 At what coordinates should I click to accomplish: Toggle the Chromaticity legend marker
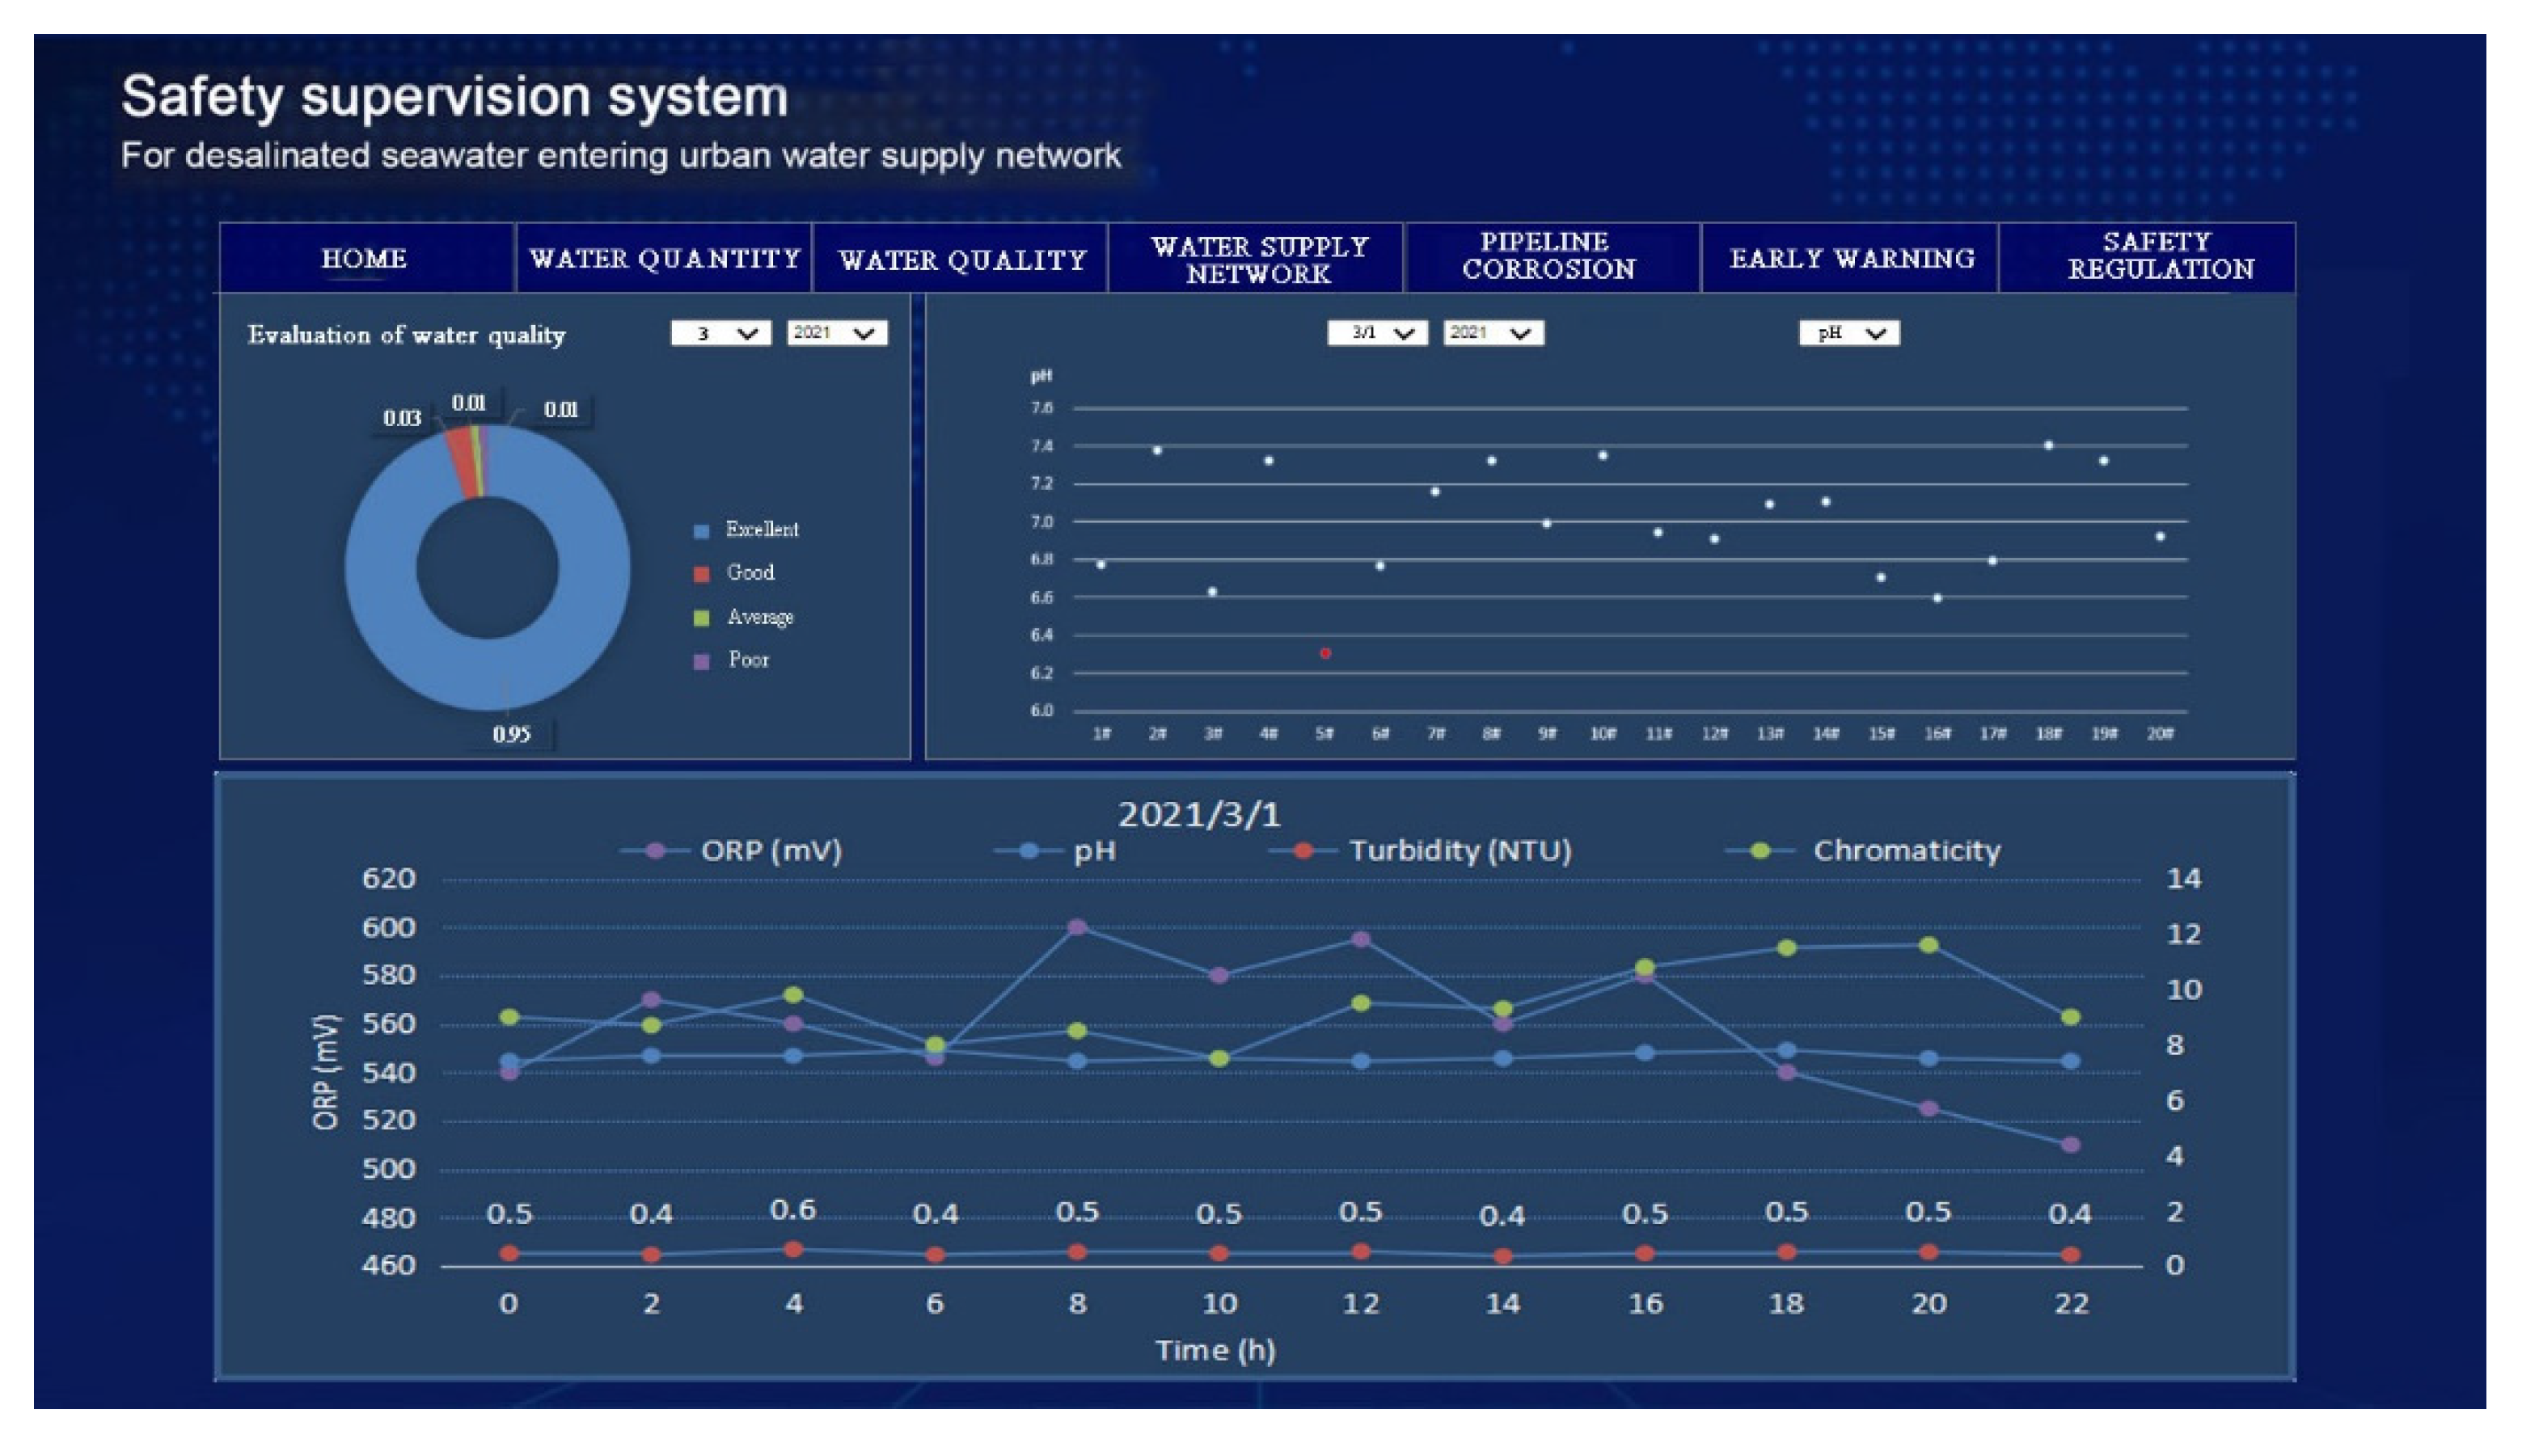click(1760, 851)
